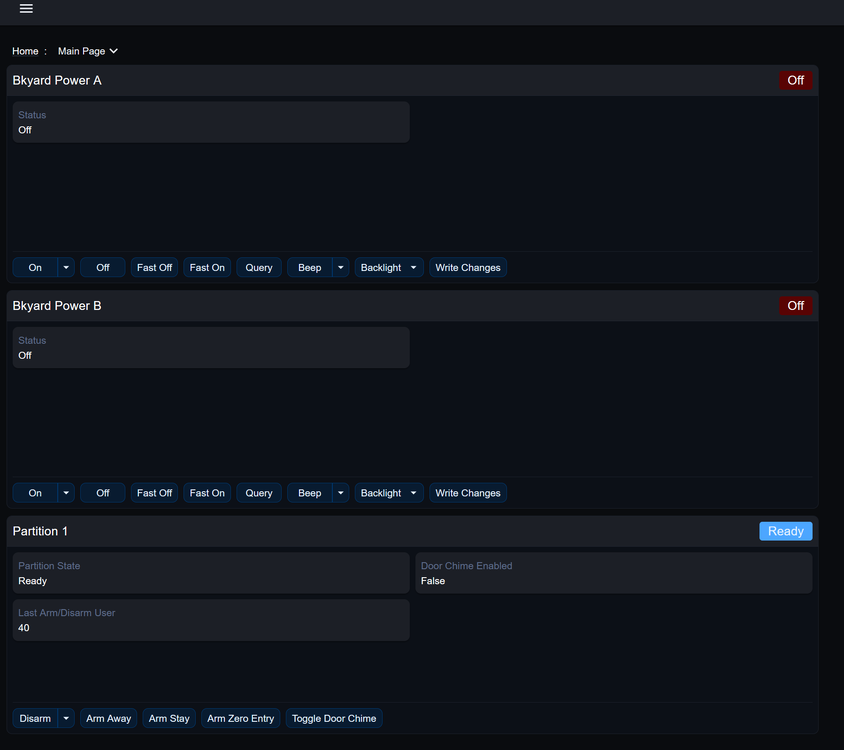Go to Home breadcrumb
The image size is (844, 750).
coord(25,51)
